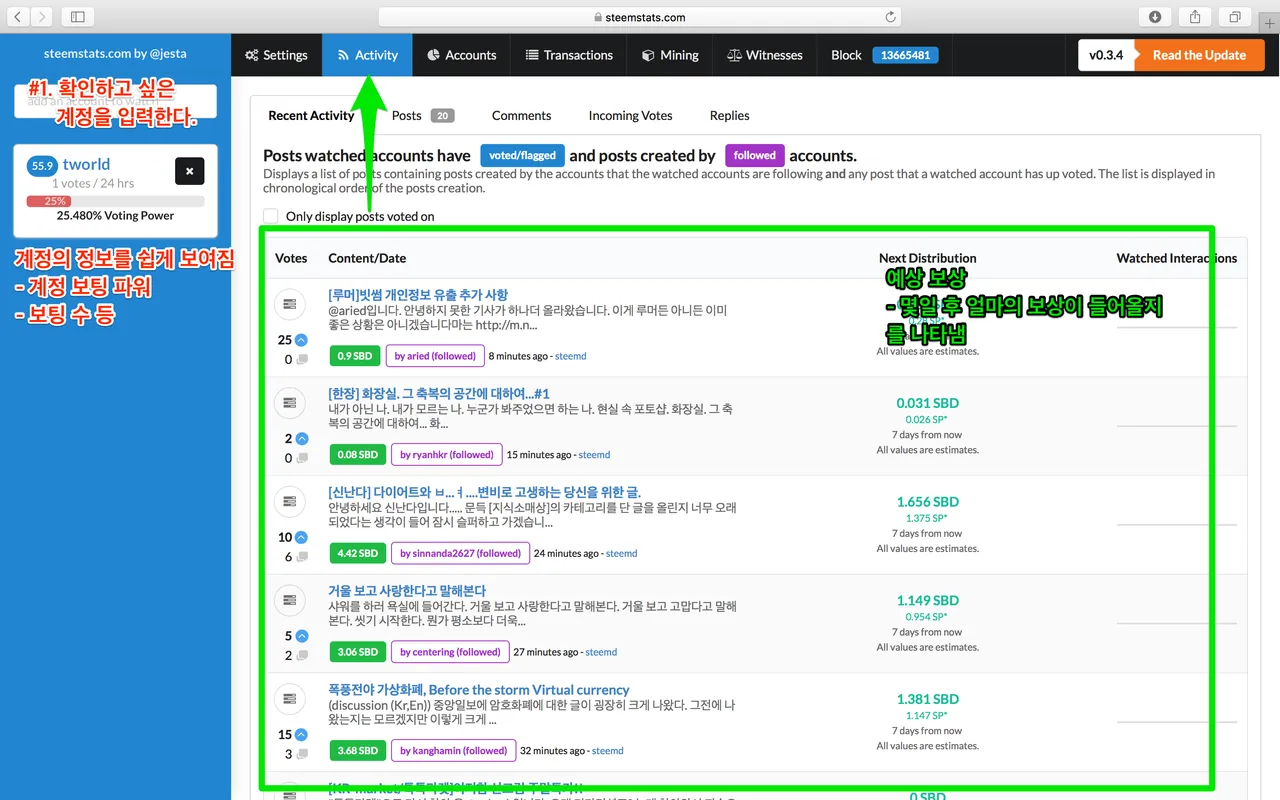Show the Safari sidebar
Image resolution: width=1280 pixels, height=800 pixels.
[x=77, y=16]
